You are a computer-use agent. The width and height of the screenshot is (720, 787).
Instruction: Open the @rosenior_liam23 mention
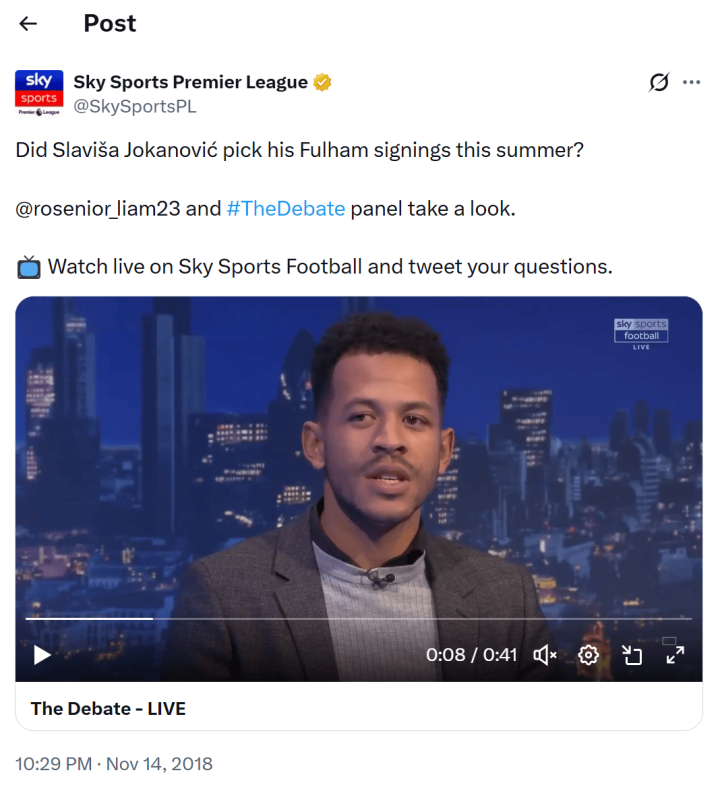[98, 209]
